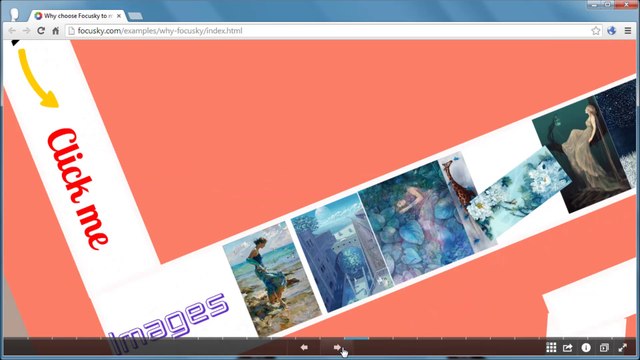Advance to the next presentation frame

(x=337, y=348)
